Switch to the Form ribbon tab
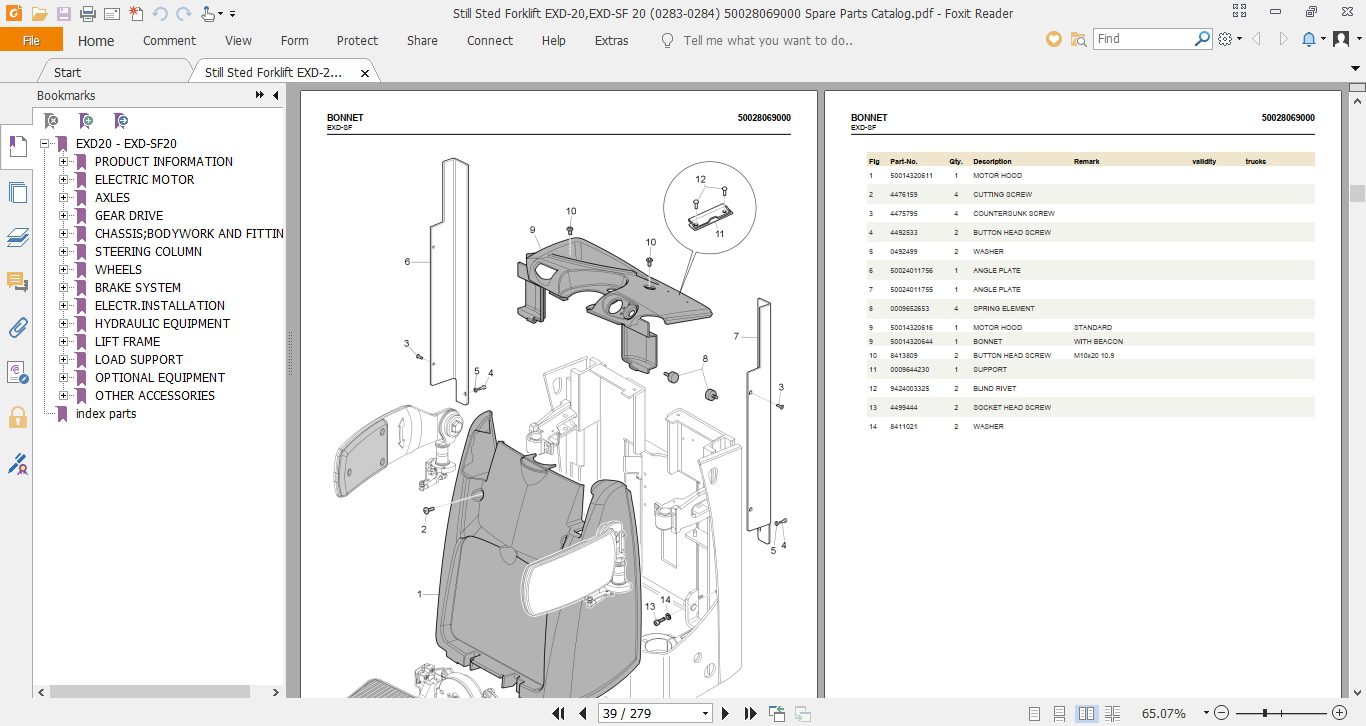The width and height of the screenshot is (1366, 726). (x=294, y=41)
